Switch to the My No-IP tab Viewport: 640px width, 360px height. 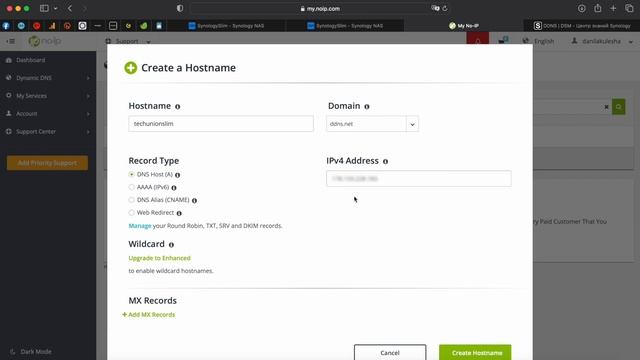[x=464, y=26]
